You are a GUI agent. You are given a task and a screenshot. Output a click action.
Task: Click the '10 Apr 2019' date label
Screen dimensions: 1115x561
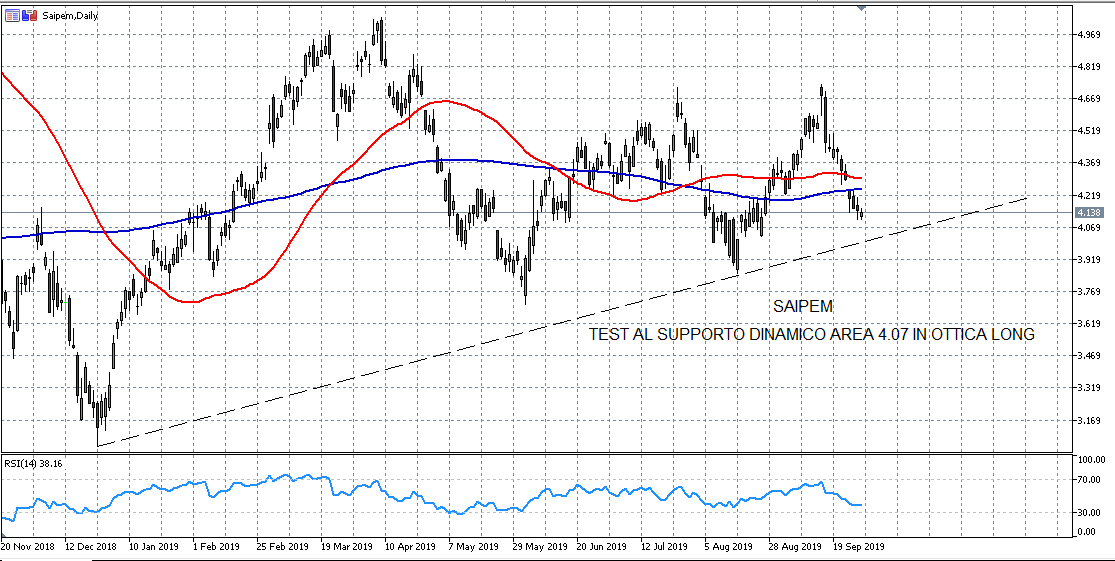(410, 547)
